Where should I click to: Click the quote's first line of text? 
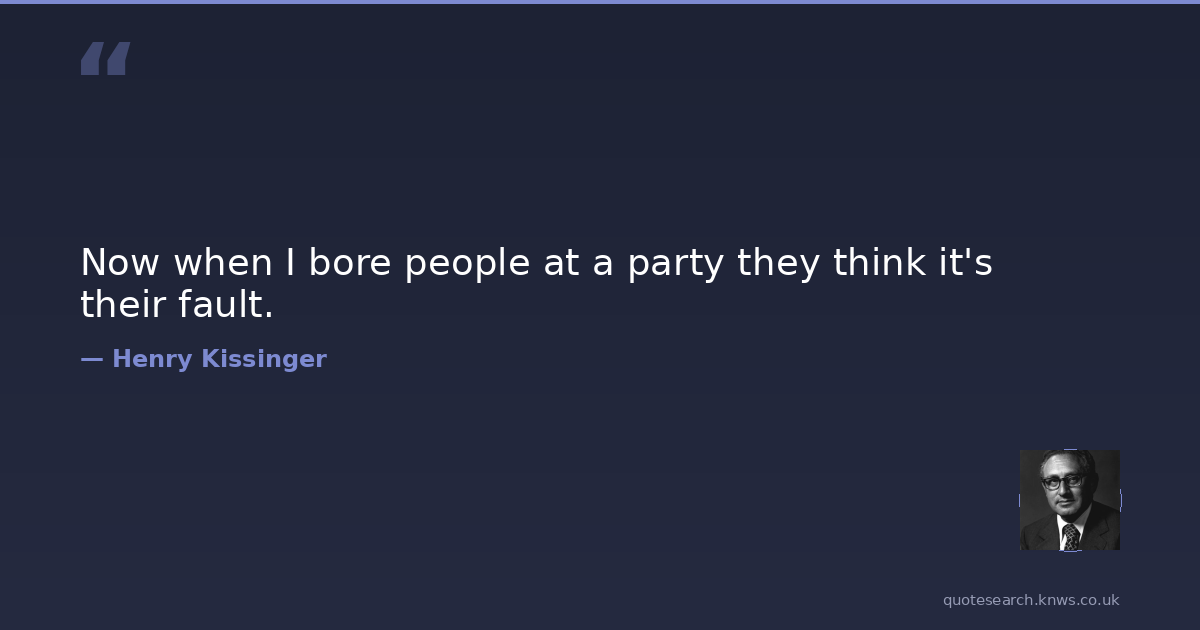tap(536, 263)
